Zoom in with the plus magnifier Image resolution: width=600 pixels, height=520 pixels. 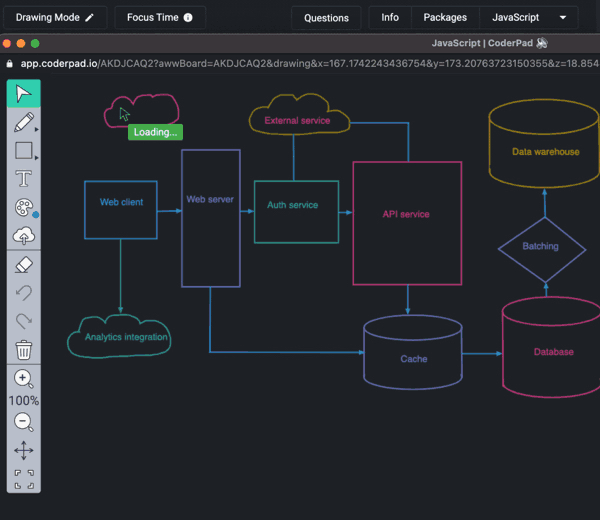(x=24, y=379)
